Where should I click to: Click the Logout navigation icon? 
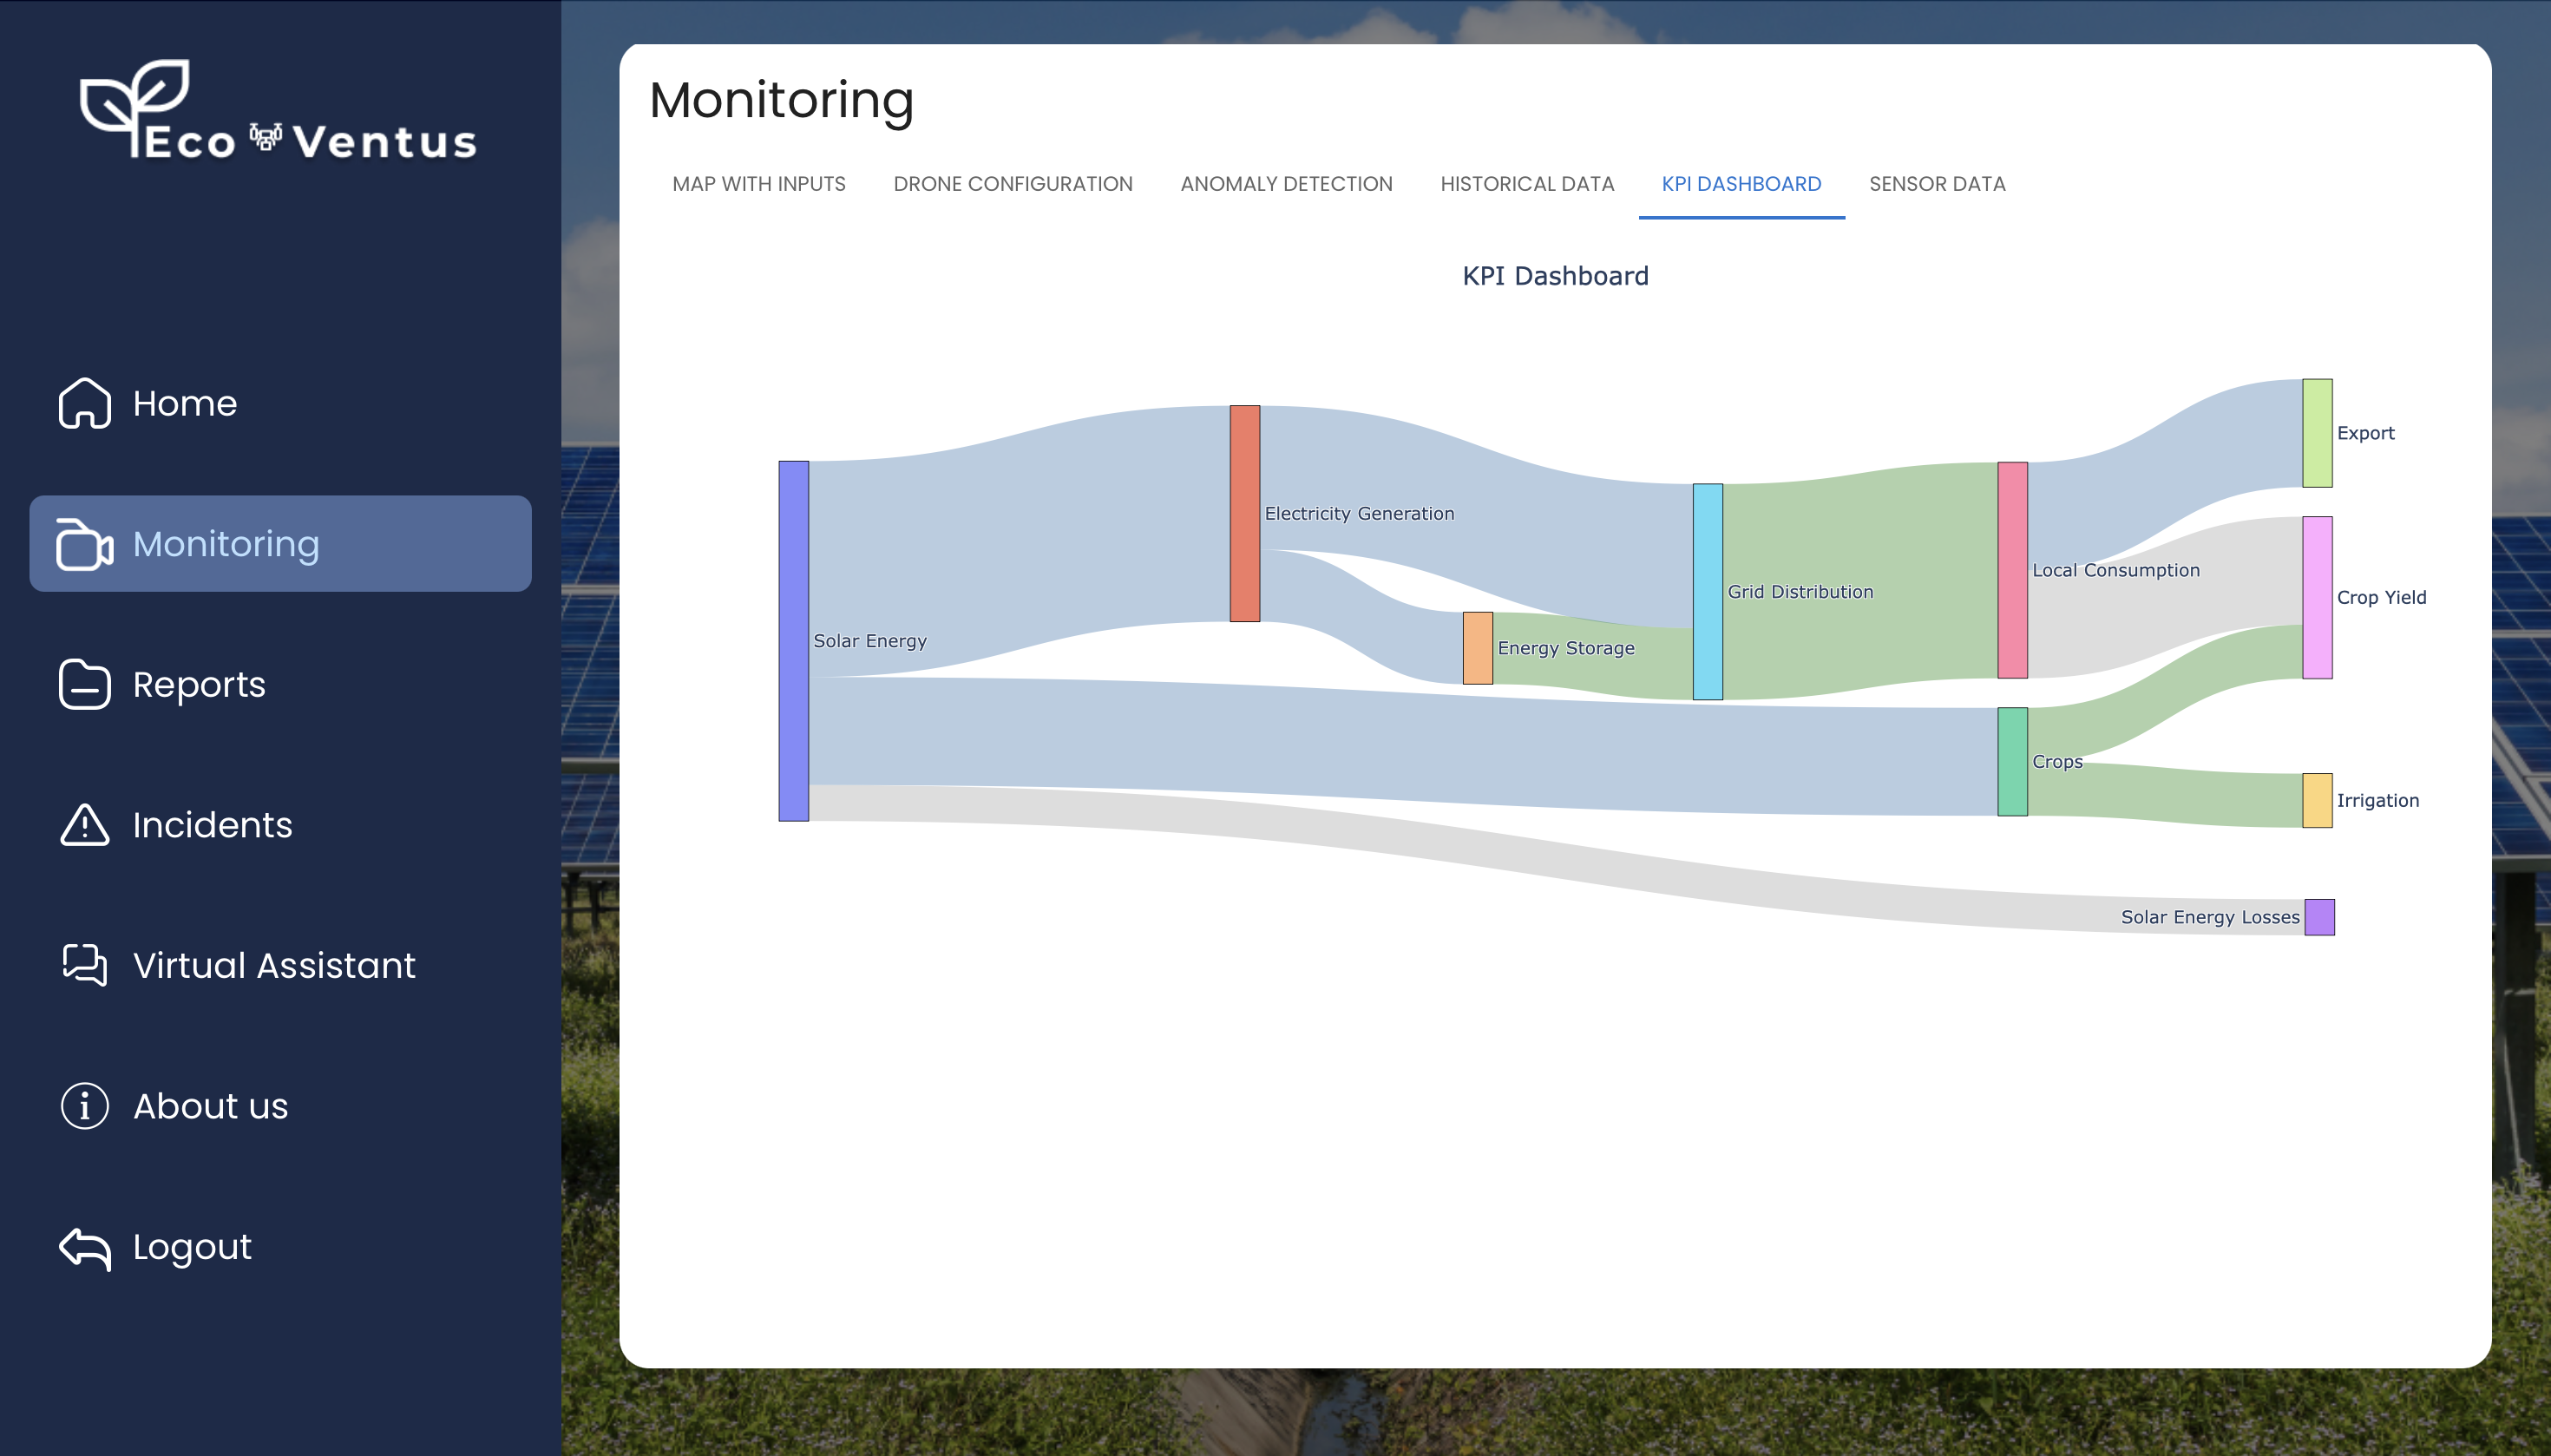click(x=84, y=1246)
